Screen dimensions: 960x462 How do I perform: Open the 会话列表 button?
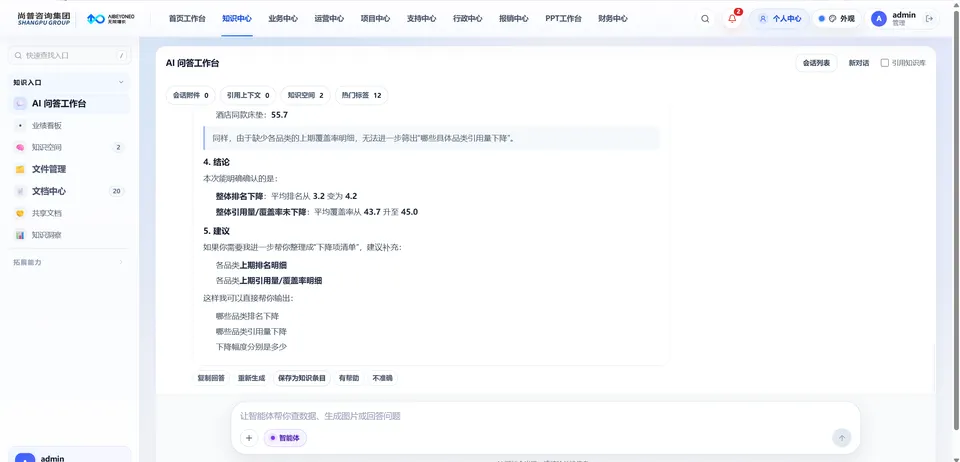816,63
